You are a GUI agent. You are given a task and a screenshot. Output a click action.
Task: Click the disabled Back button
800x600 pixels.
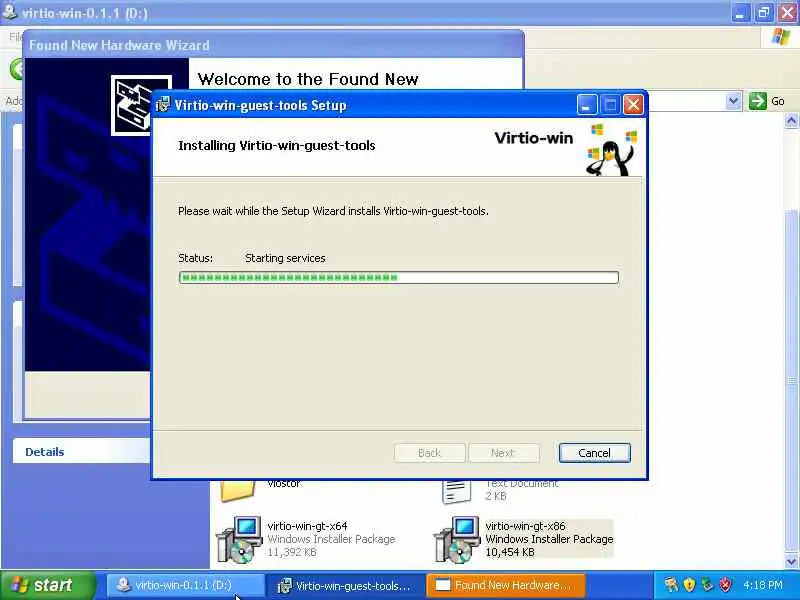point(430,453)
